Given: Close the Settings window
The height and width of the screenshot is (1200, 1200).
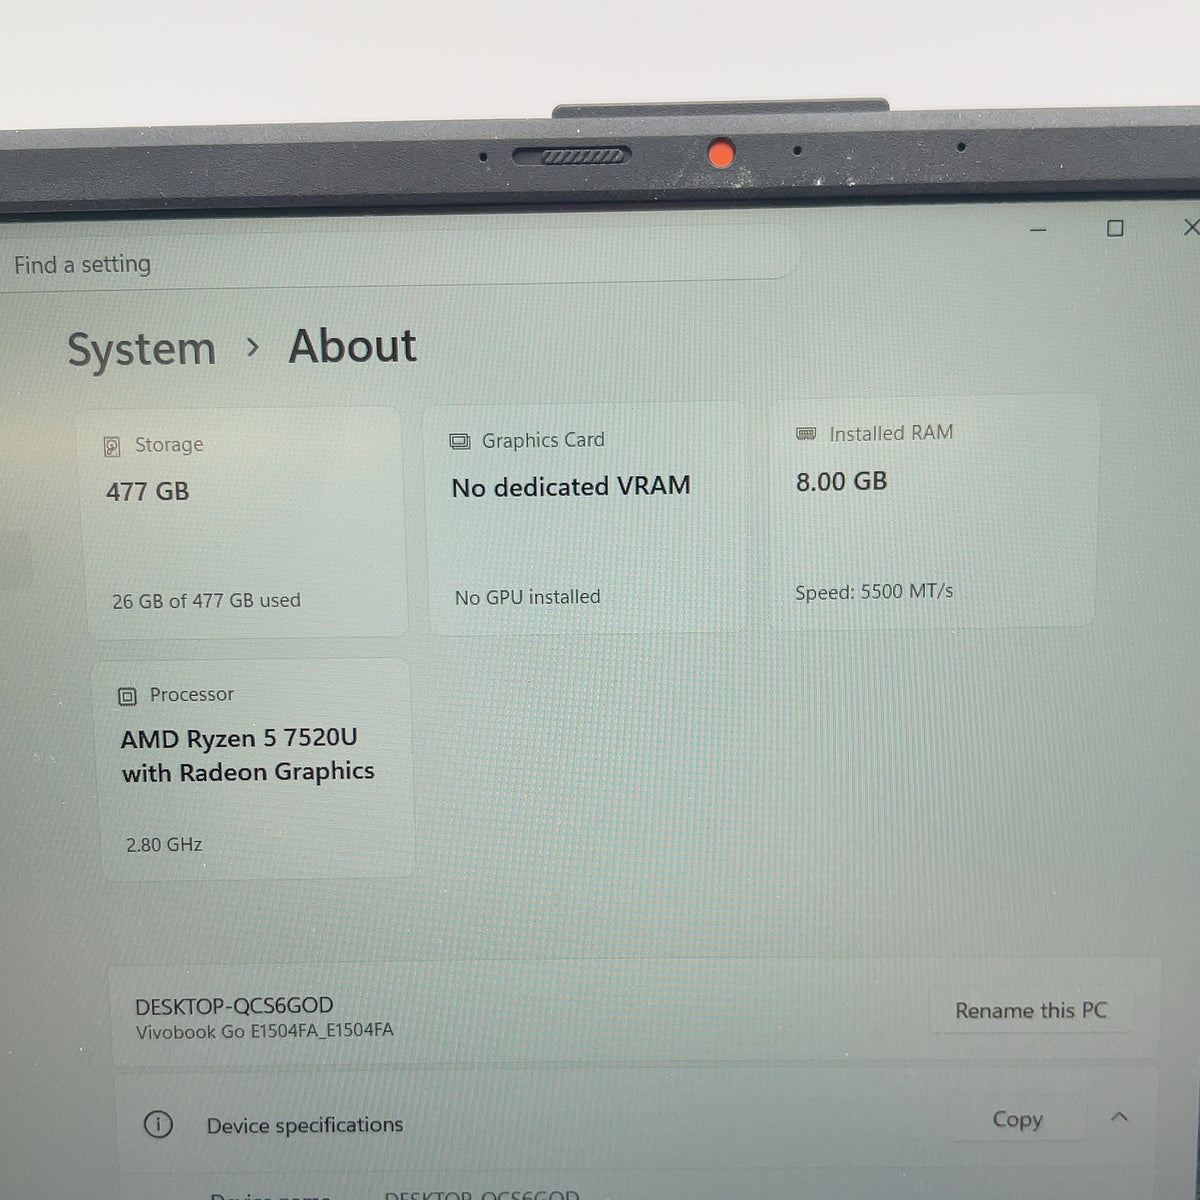Looking at the screenshot, I should 1190,228.
